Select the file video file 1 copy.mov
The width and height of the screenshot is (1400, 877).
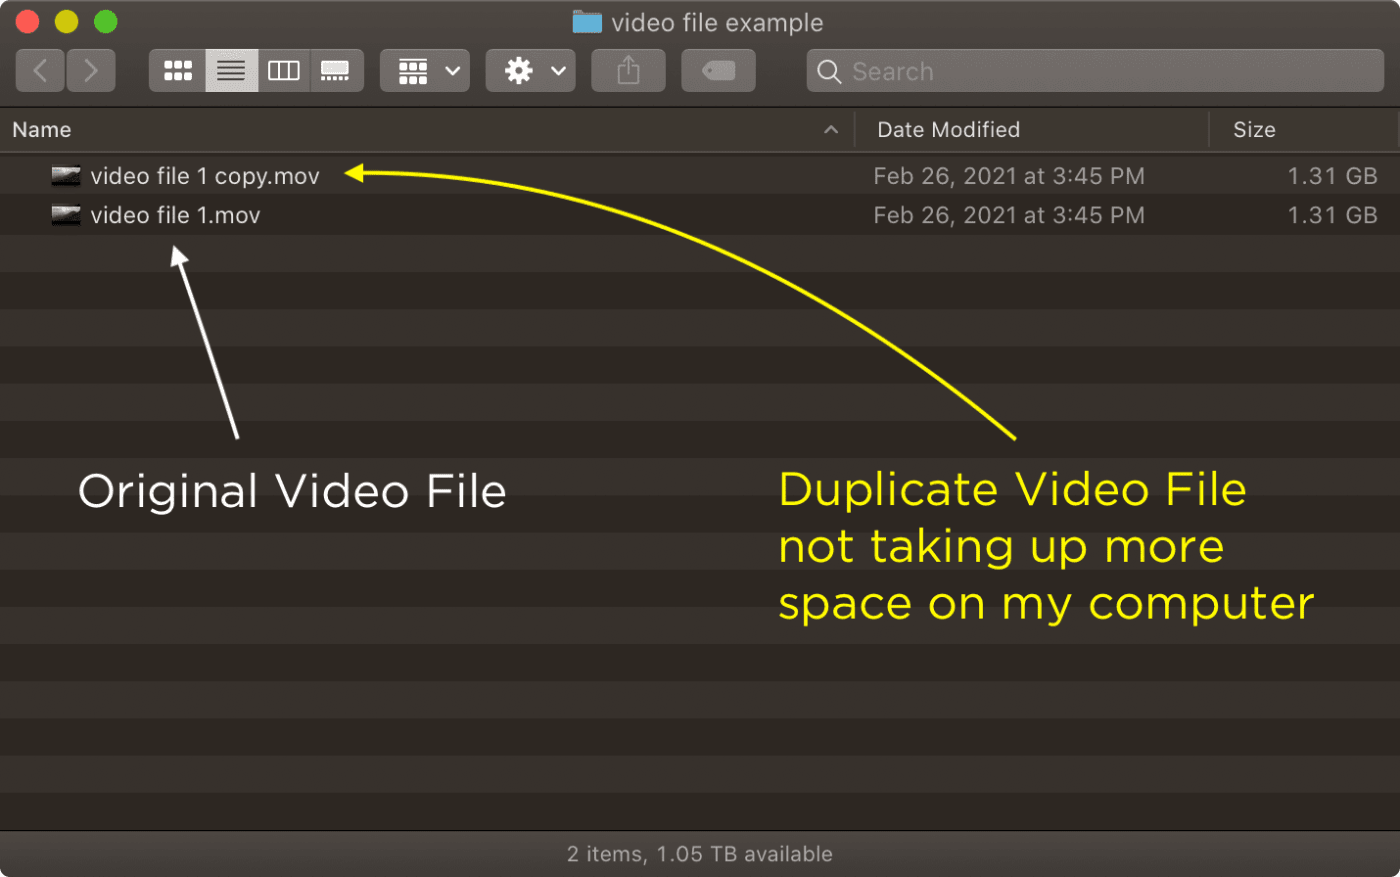click(204, 175)
